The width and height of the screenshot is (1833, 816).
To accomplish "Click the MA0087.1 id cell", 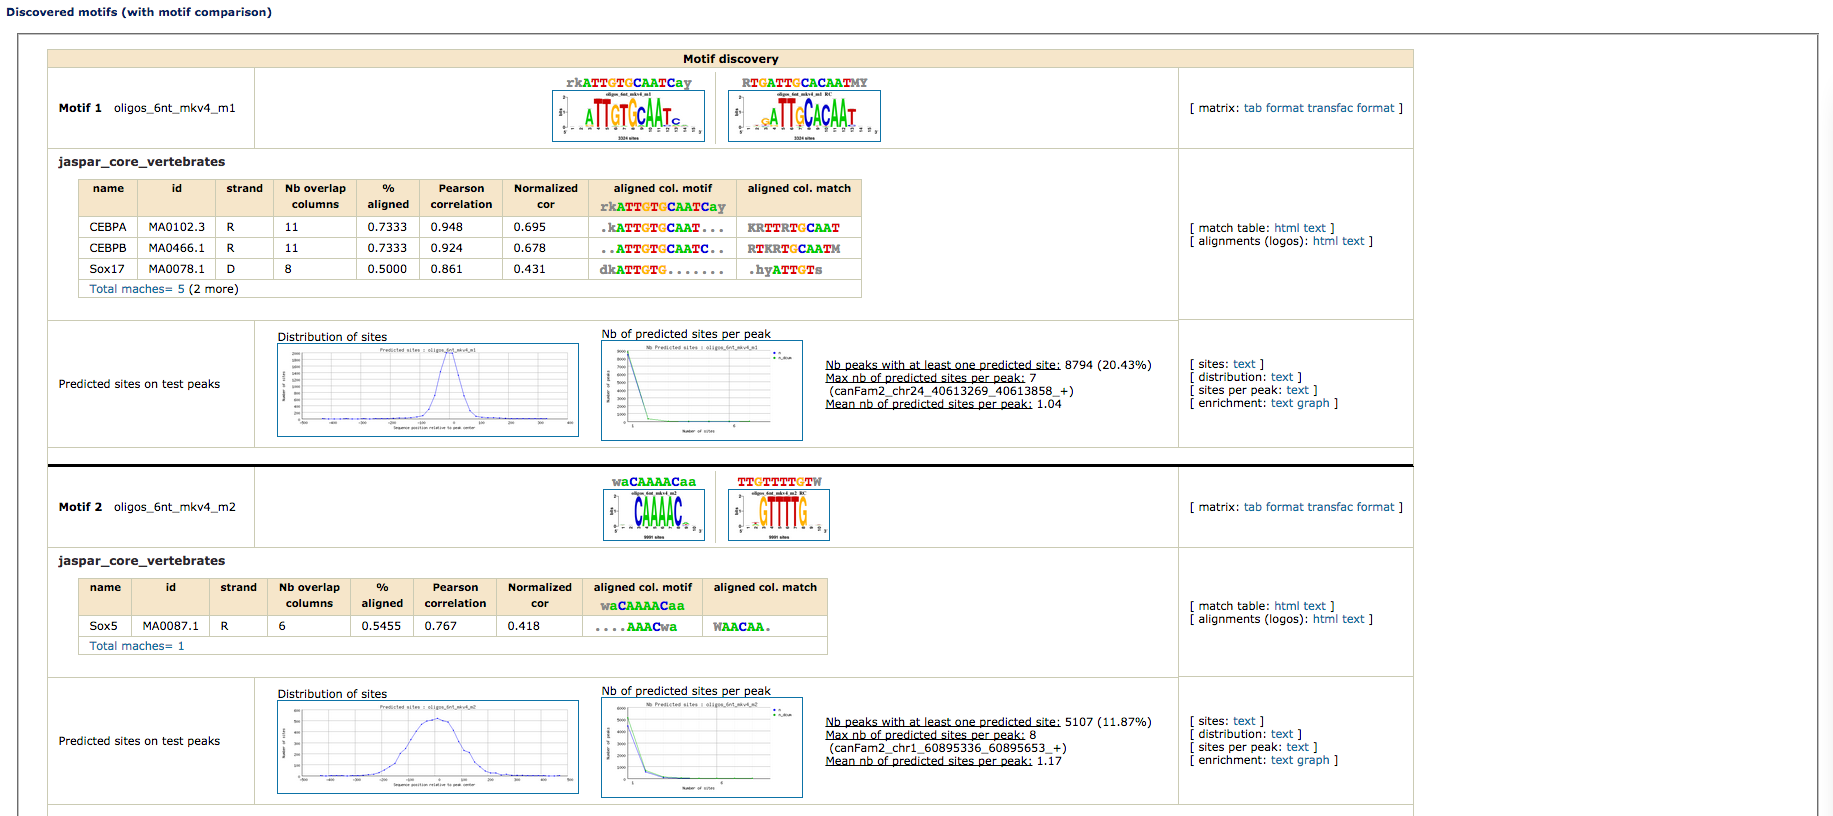I will 171,626.
